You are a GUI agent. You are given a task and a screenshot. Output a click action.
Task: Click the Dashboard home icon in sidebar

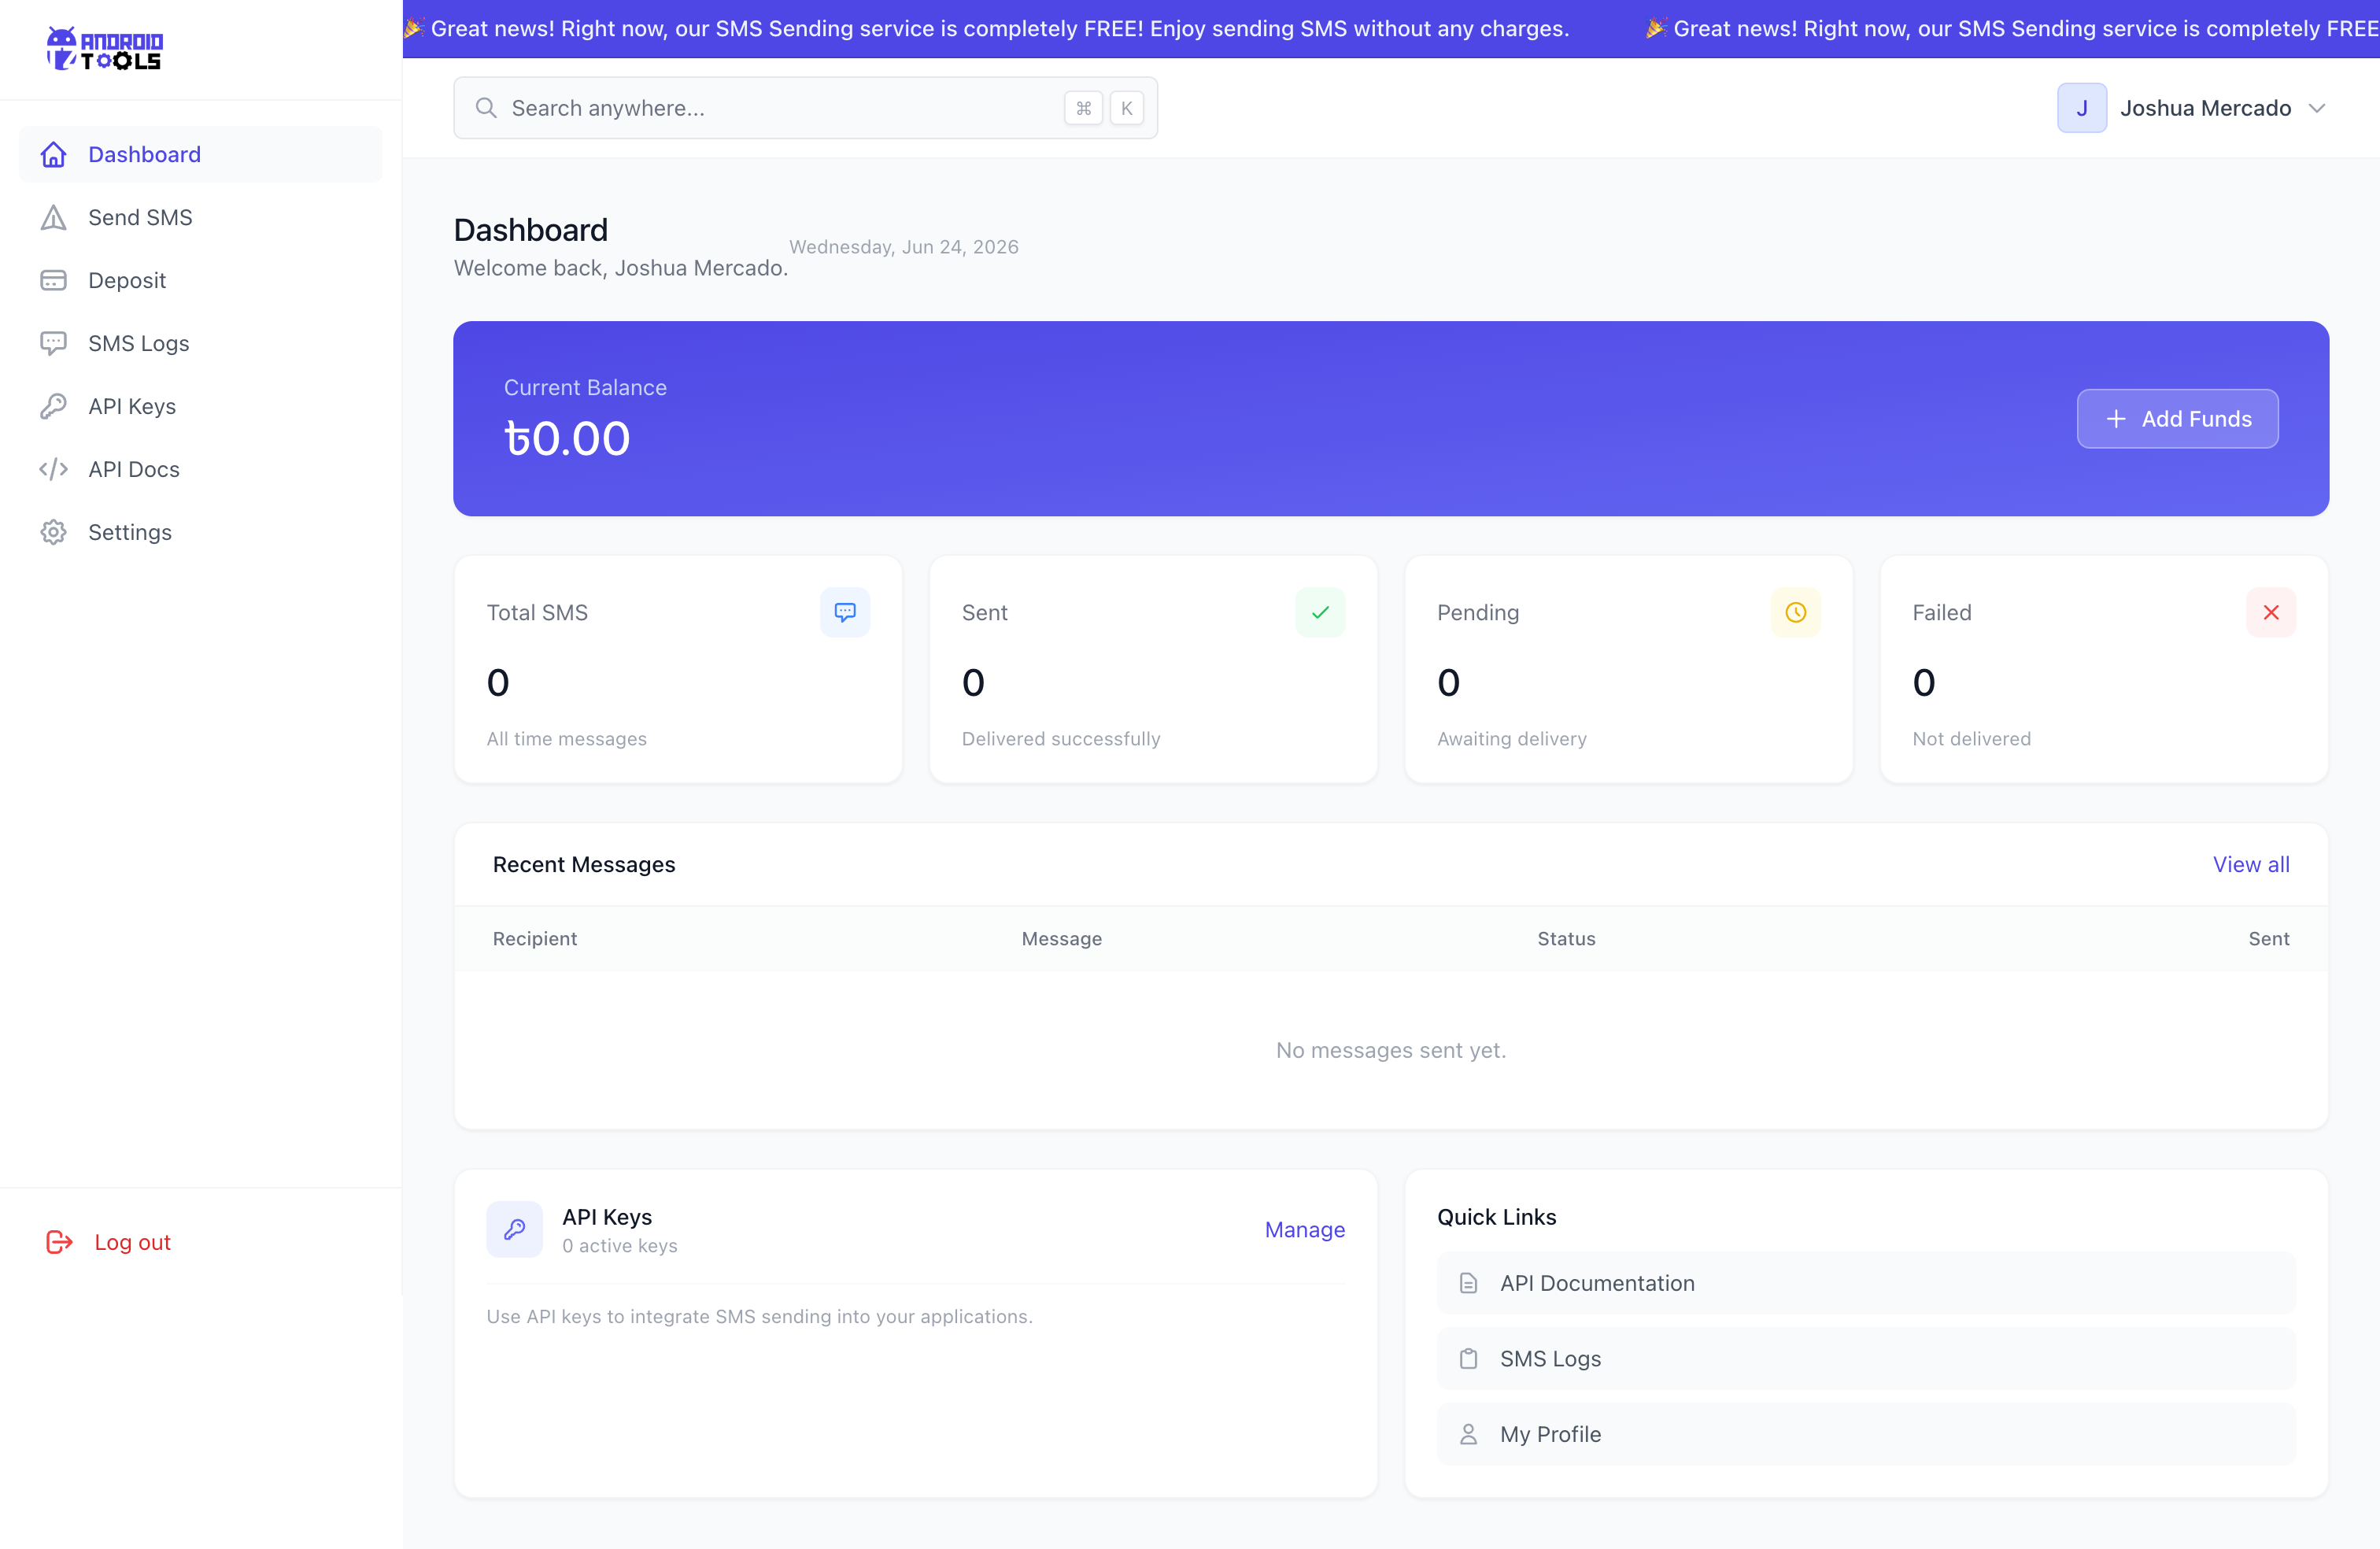pos(54,154)
